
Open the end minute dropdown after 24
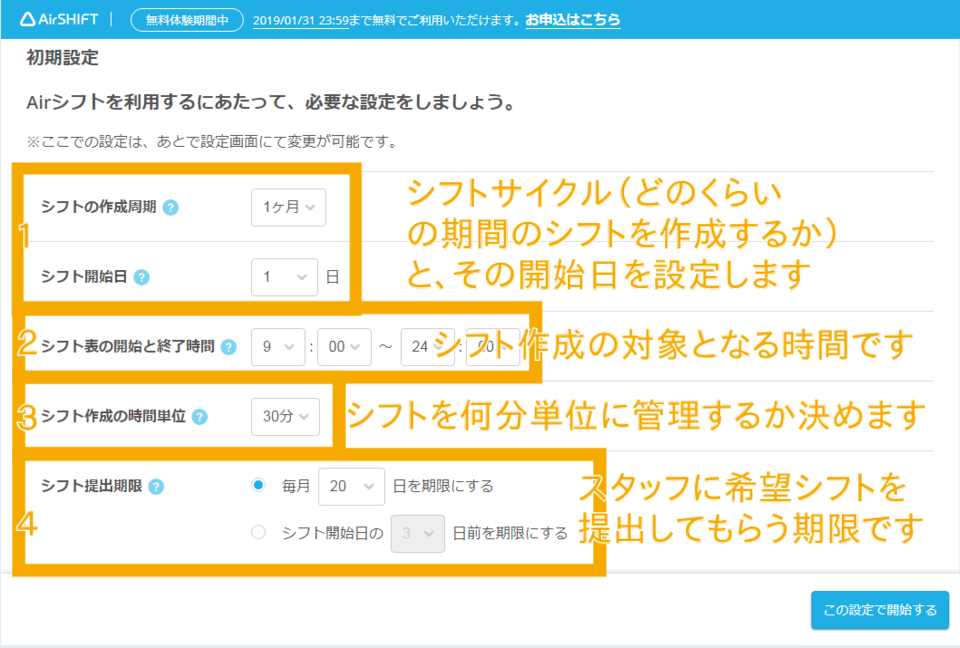492,347
